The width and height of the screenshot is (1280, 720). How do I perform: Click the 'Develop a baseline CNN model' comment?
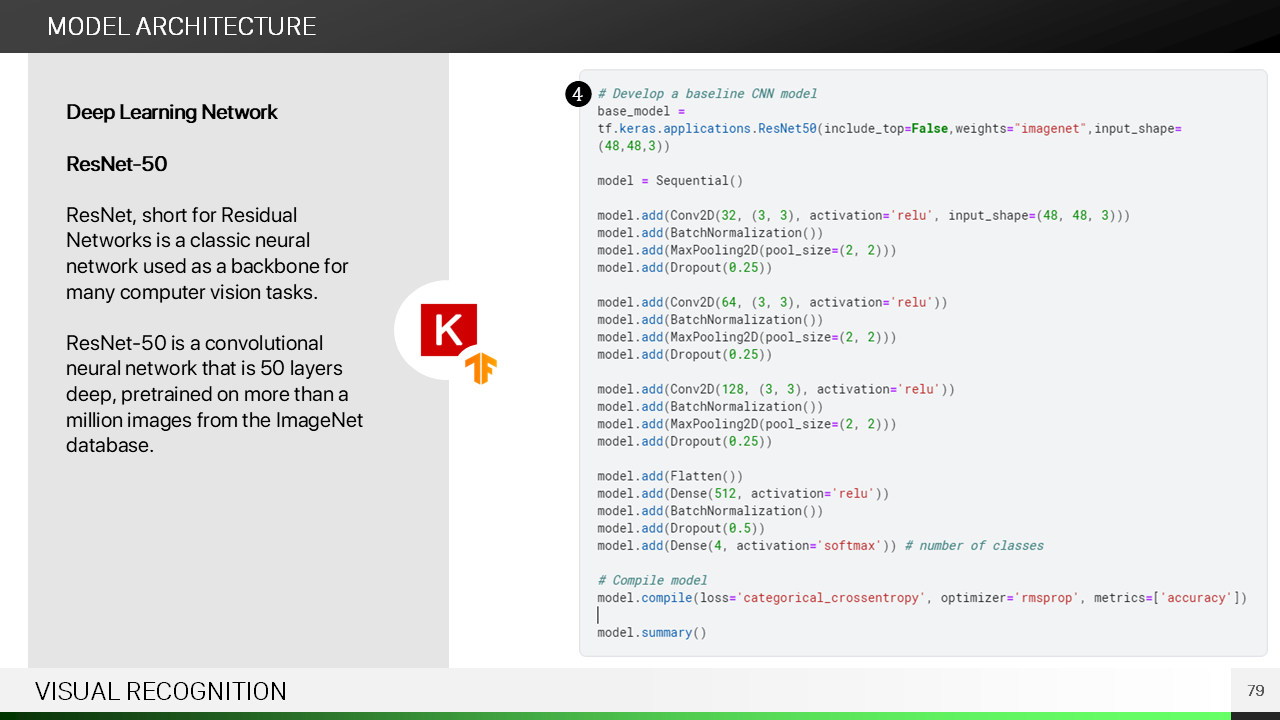[x=707, y=94]
